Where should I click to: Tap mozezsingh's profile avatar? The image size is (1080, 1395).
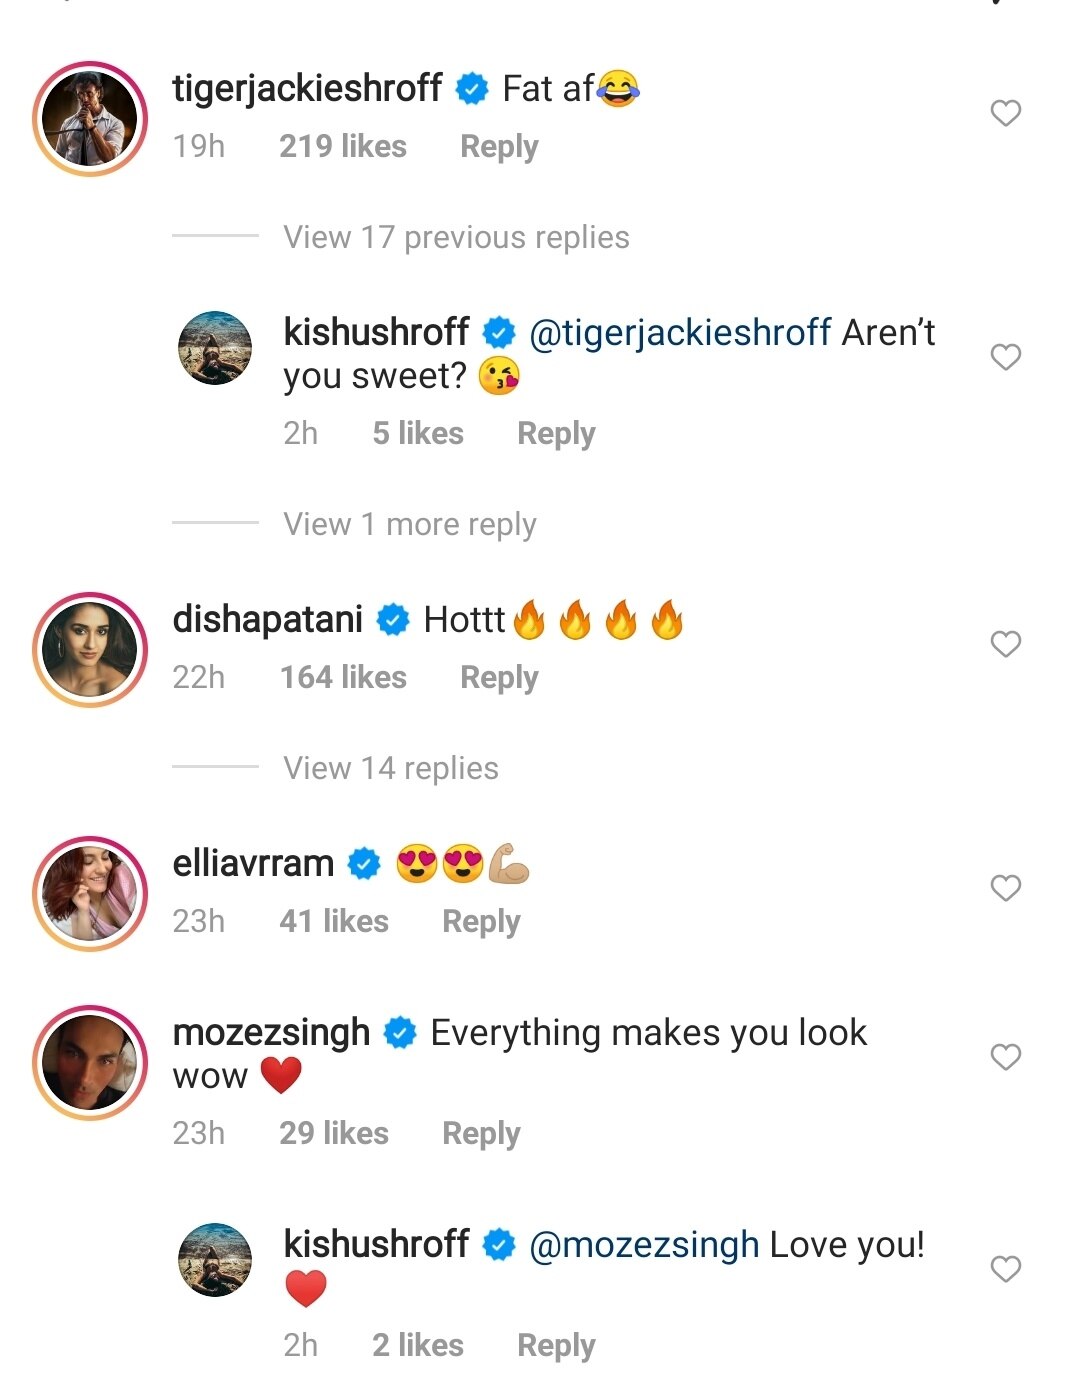tap(90, 1062)
